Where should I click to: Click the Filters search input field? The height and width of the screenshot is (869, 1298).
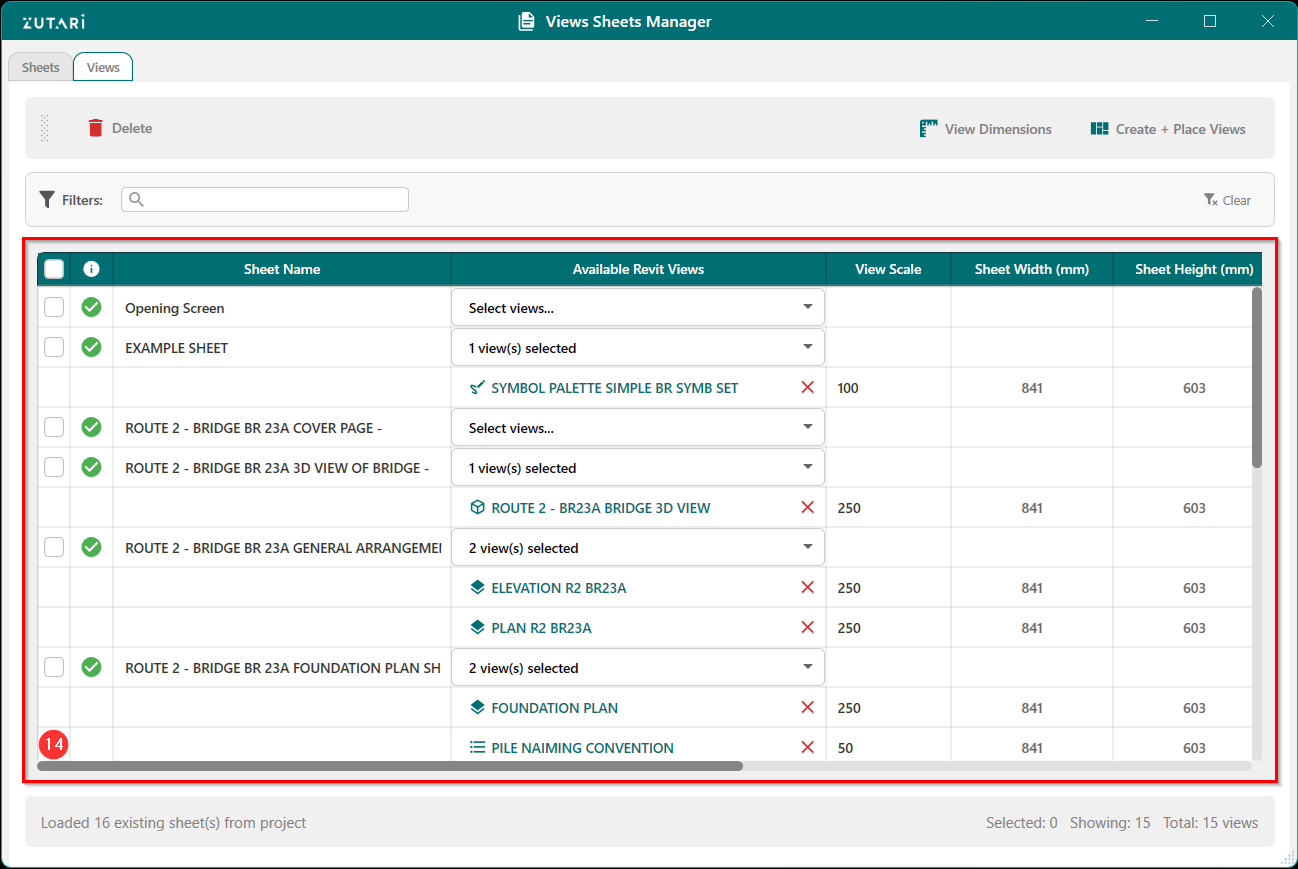[265, 200]
